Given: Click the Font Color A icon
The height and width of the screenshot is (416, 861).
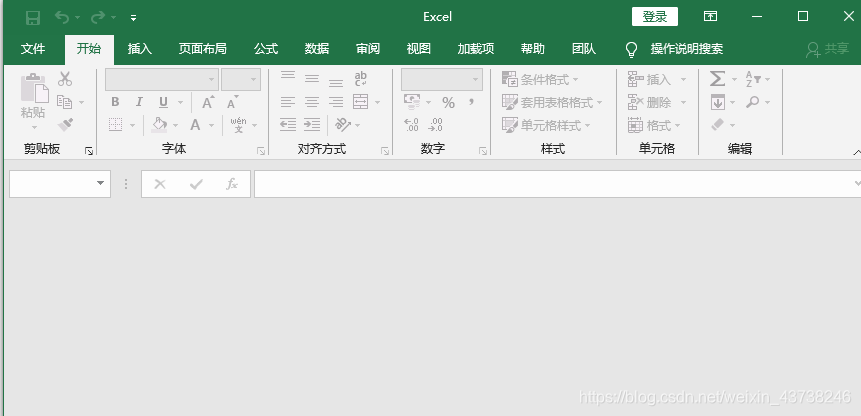Looking at the screenshot, I should pos(195,125).
